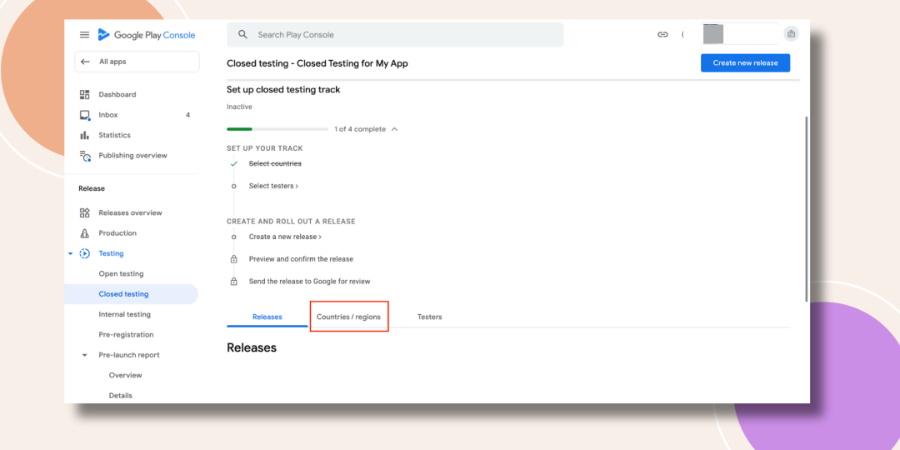
Task: Click the Google Play Console logo
Action: coord(146,35)
